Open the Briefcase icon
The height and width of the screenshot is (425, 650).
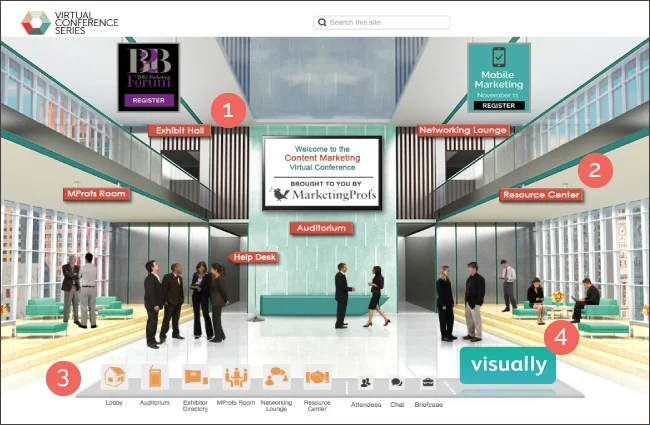point(428,382)
